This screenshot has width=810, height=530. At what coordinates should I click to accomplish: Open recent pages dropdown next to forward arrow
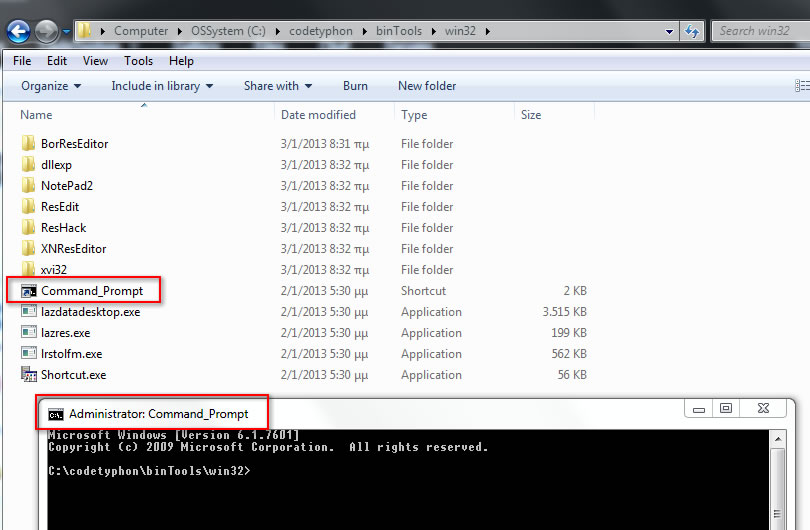(66, 32)
